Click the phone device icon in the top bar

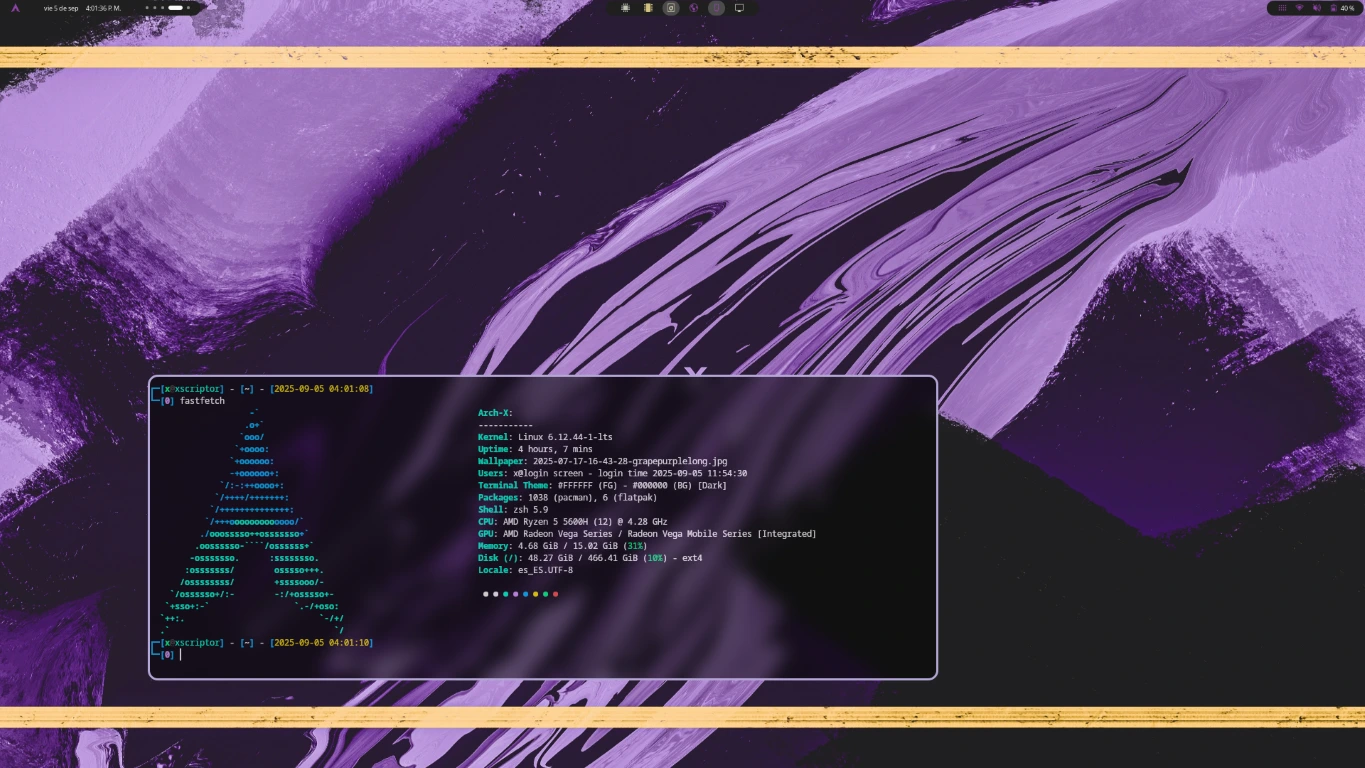coord(717,8)
